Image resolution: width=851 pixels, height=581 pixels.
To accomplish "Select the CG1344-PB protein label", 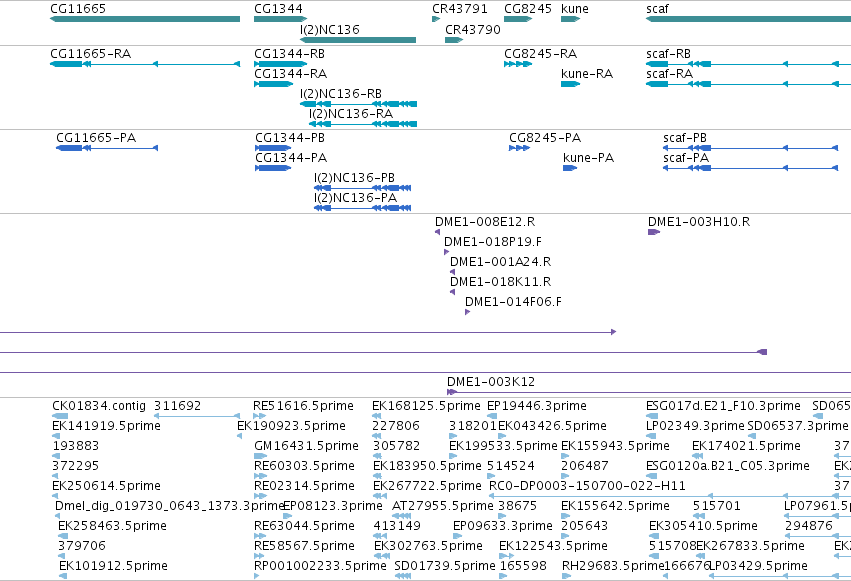I will click(290, 138).
